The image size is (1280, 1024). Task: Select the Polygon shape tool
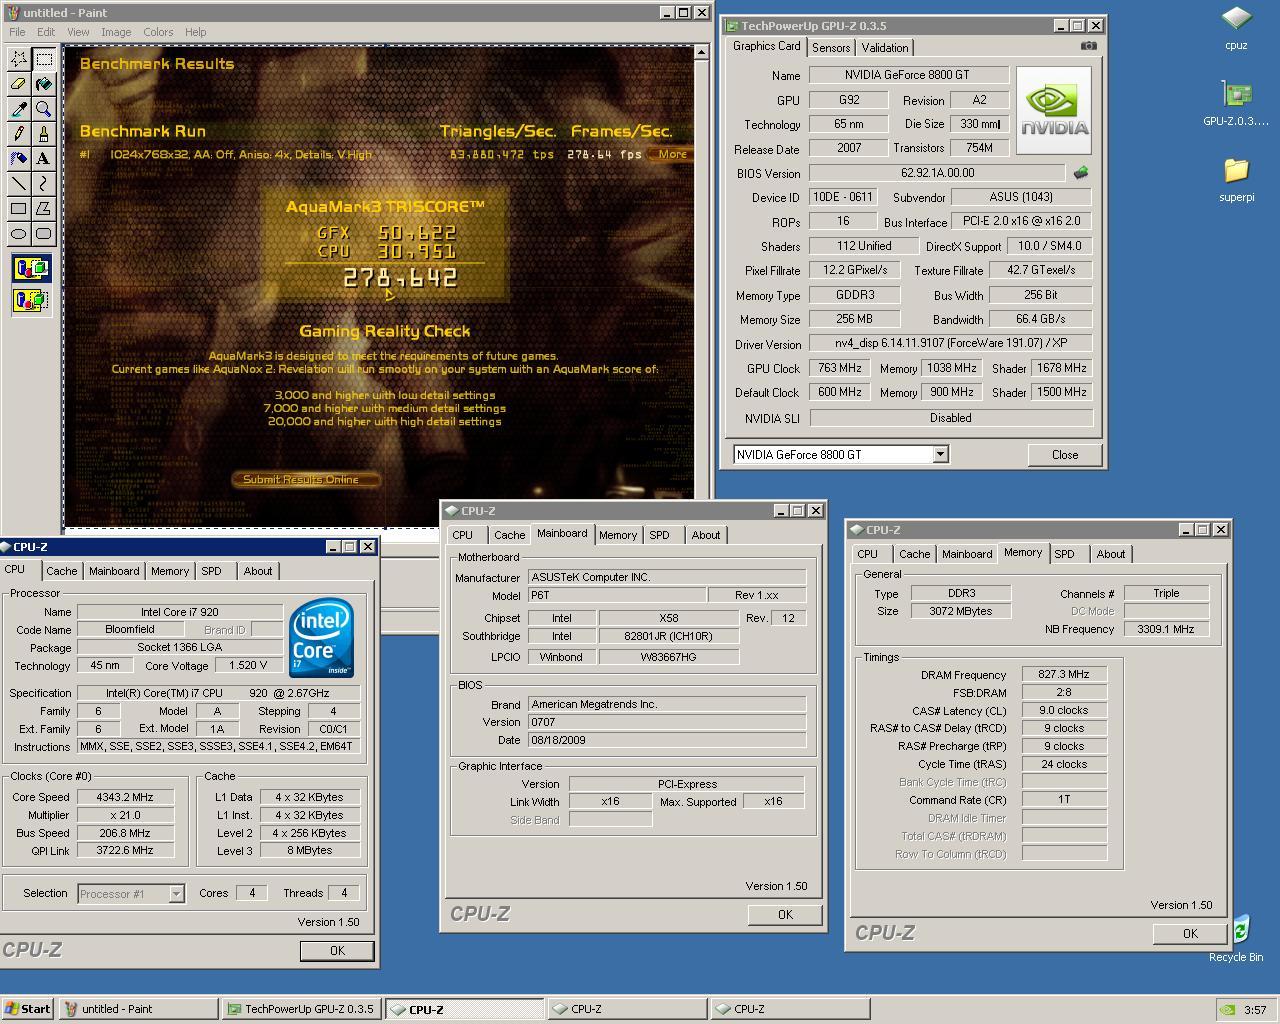coord(44,208)
